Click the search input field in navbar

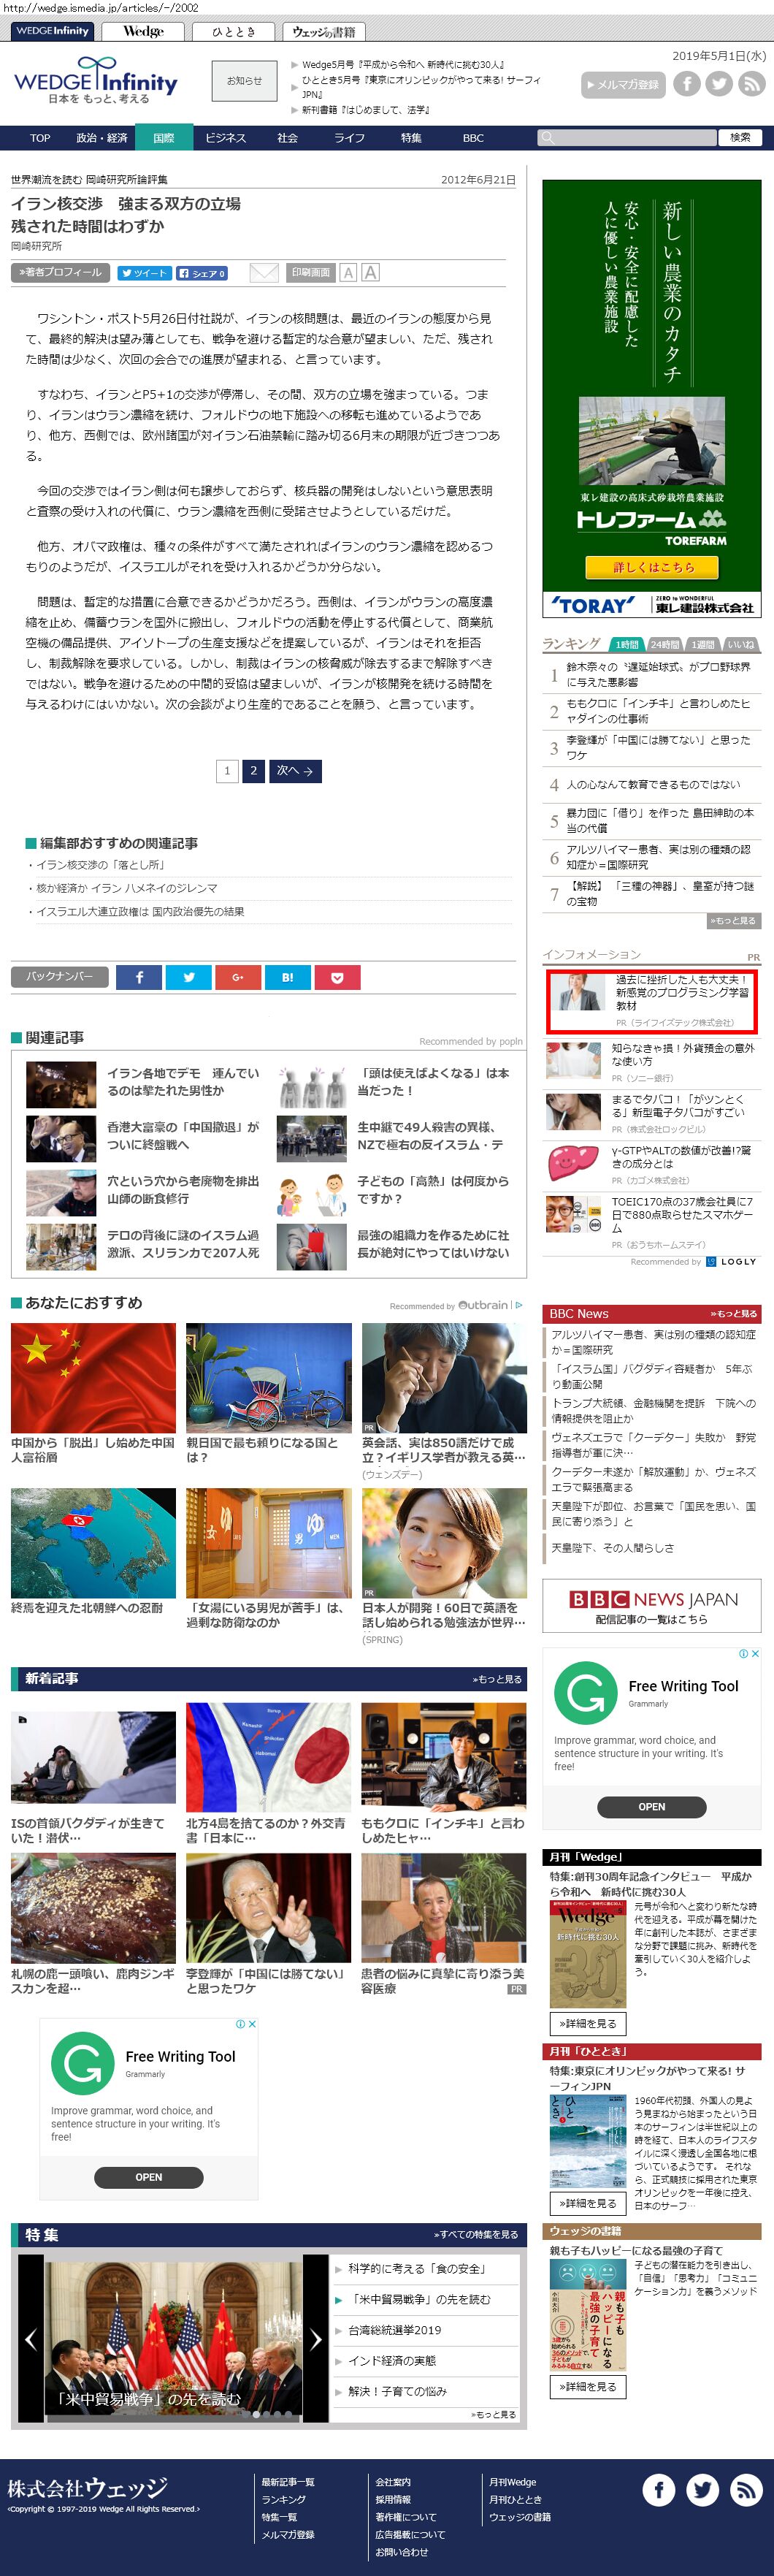click(x=635, y=138)
